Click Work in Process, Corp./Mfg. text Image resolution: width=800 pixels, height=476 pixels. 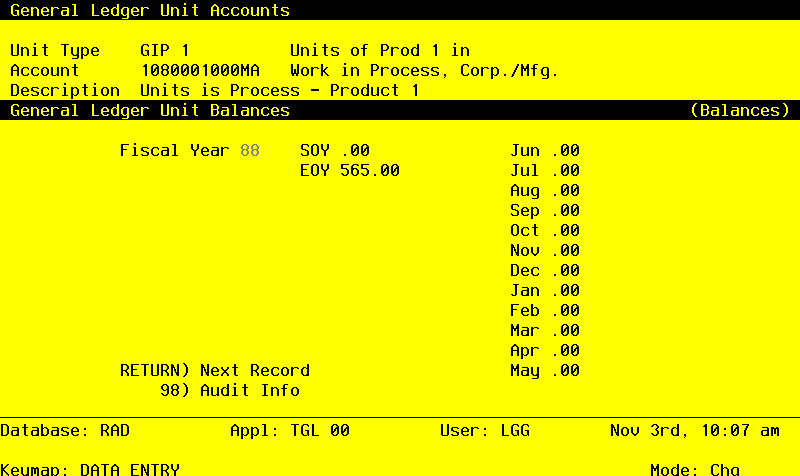coord(424,70)
